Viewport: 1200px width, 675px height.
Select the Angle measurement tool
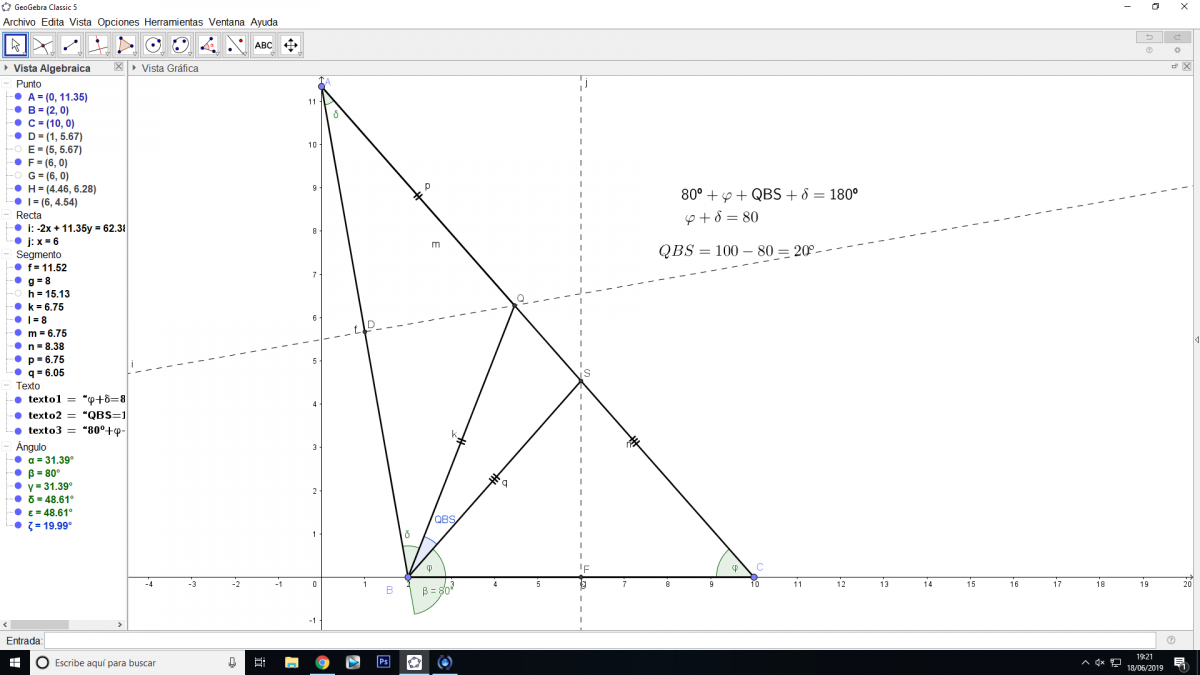[208, 45]
